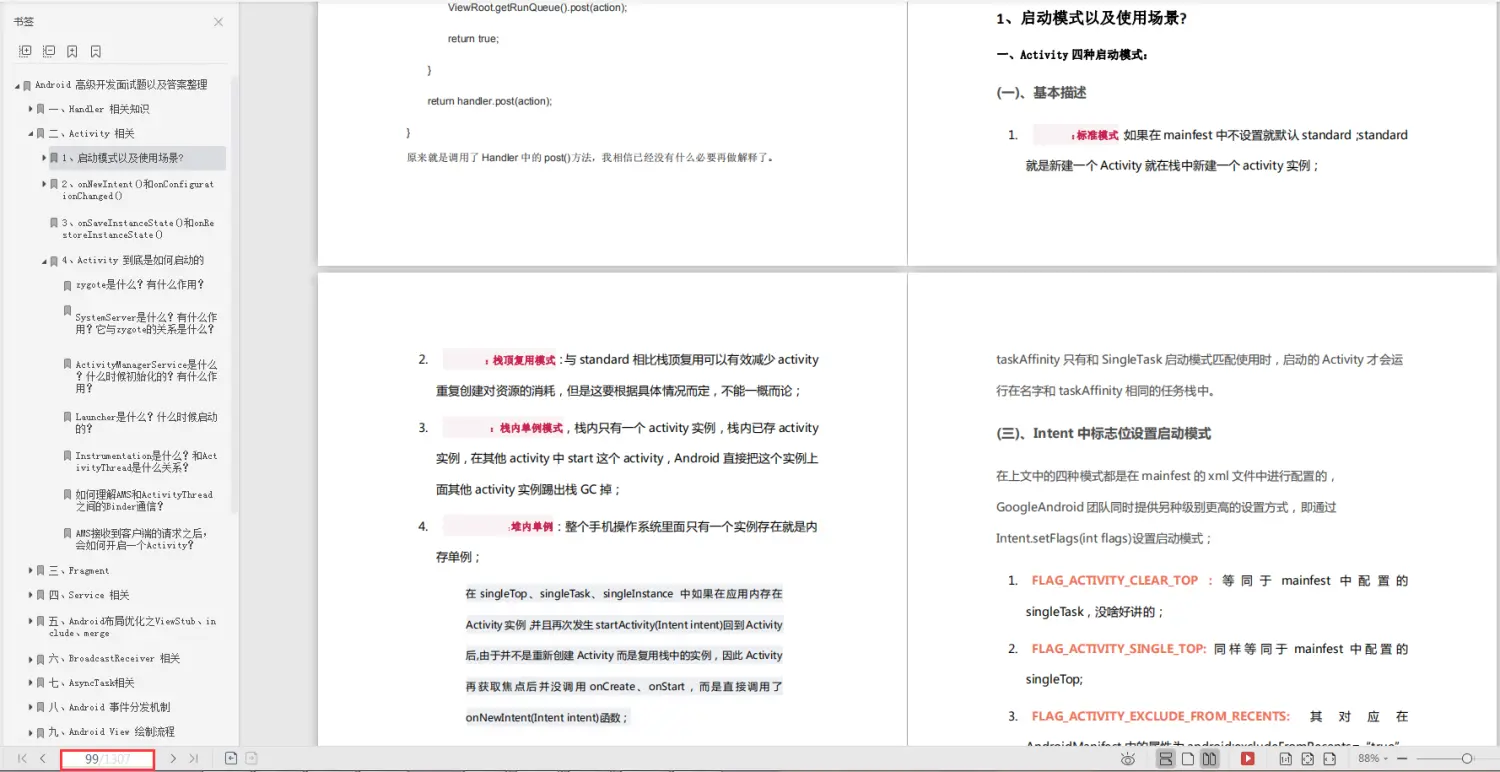
Task: Click heading (一)、基本描述 in document
Action: [x=1041, y=93]
